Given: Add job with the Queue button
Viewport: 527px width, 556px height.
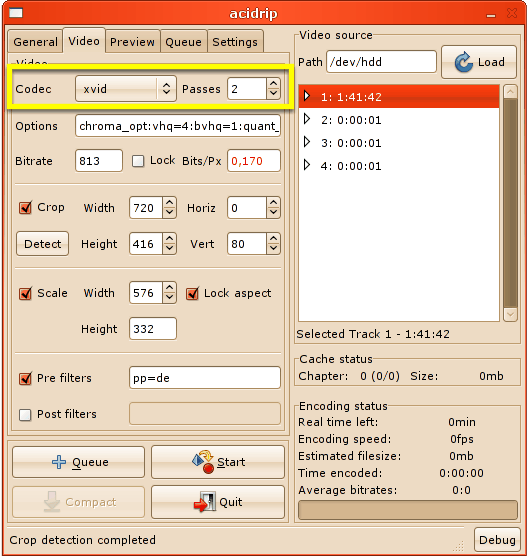Looking at the screenshot, I should coord(79,462).
